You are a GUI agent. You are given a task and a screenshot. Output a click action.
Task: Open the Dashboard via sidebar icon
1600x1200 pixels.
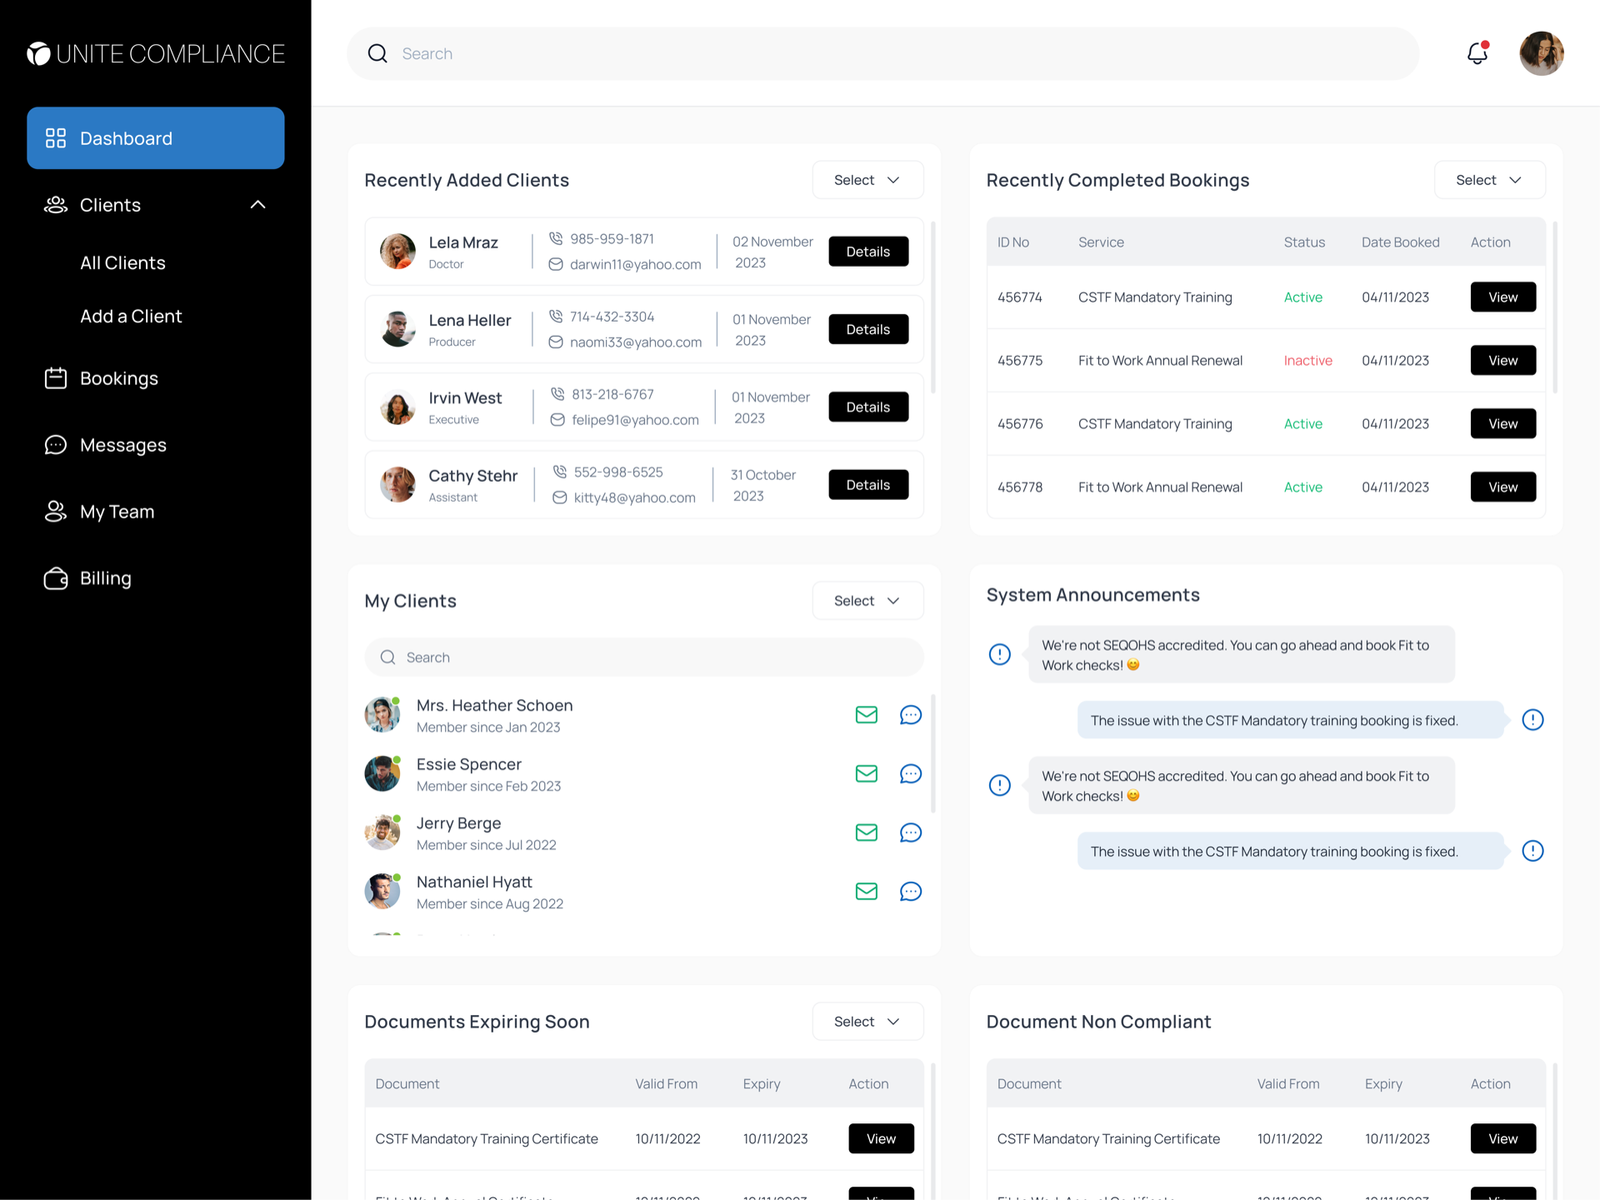coord(55,138)
